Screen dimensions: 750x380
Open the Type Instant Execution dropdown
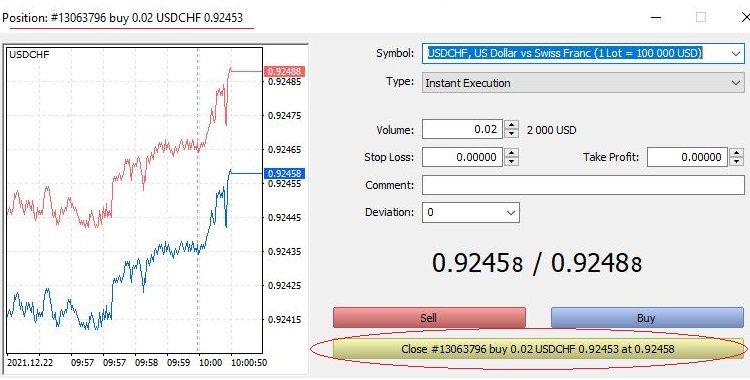tap(583, 83)
